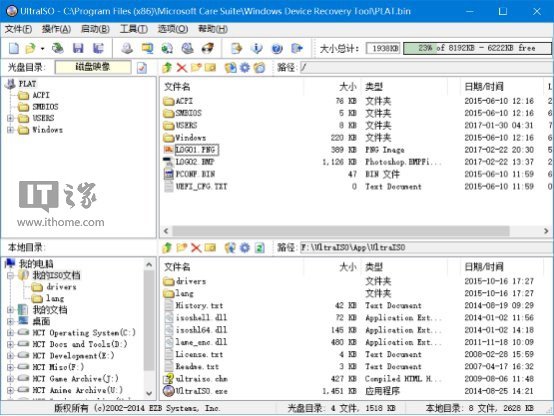Click the Make CD/DVD image icon
The height and width of the screenshot is (416, 554).
coord(127,48)
